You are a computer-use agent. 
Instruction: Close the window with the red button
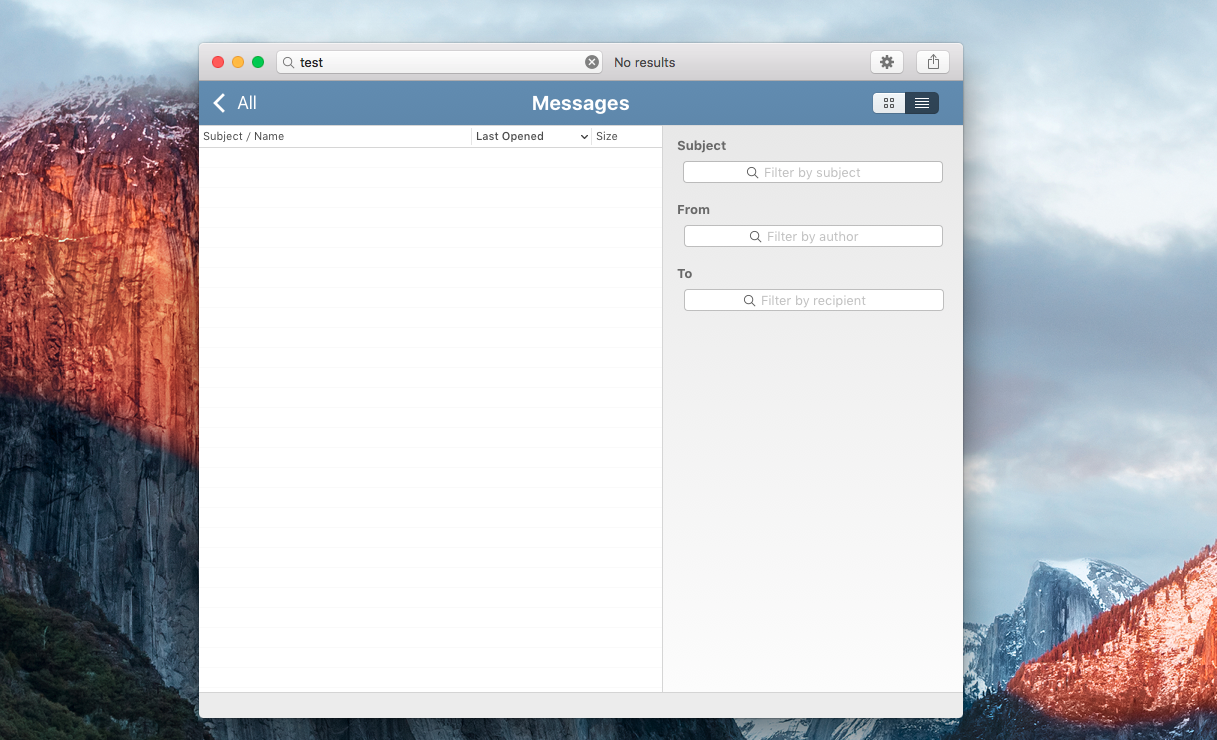pos(218,62)
